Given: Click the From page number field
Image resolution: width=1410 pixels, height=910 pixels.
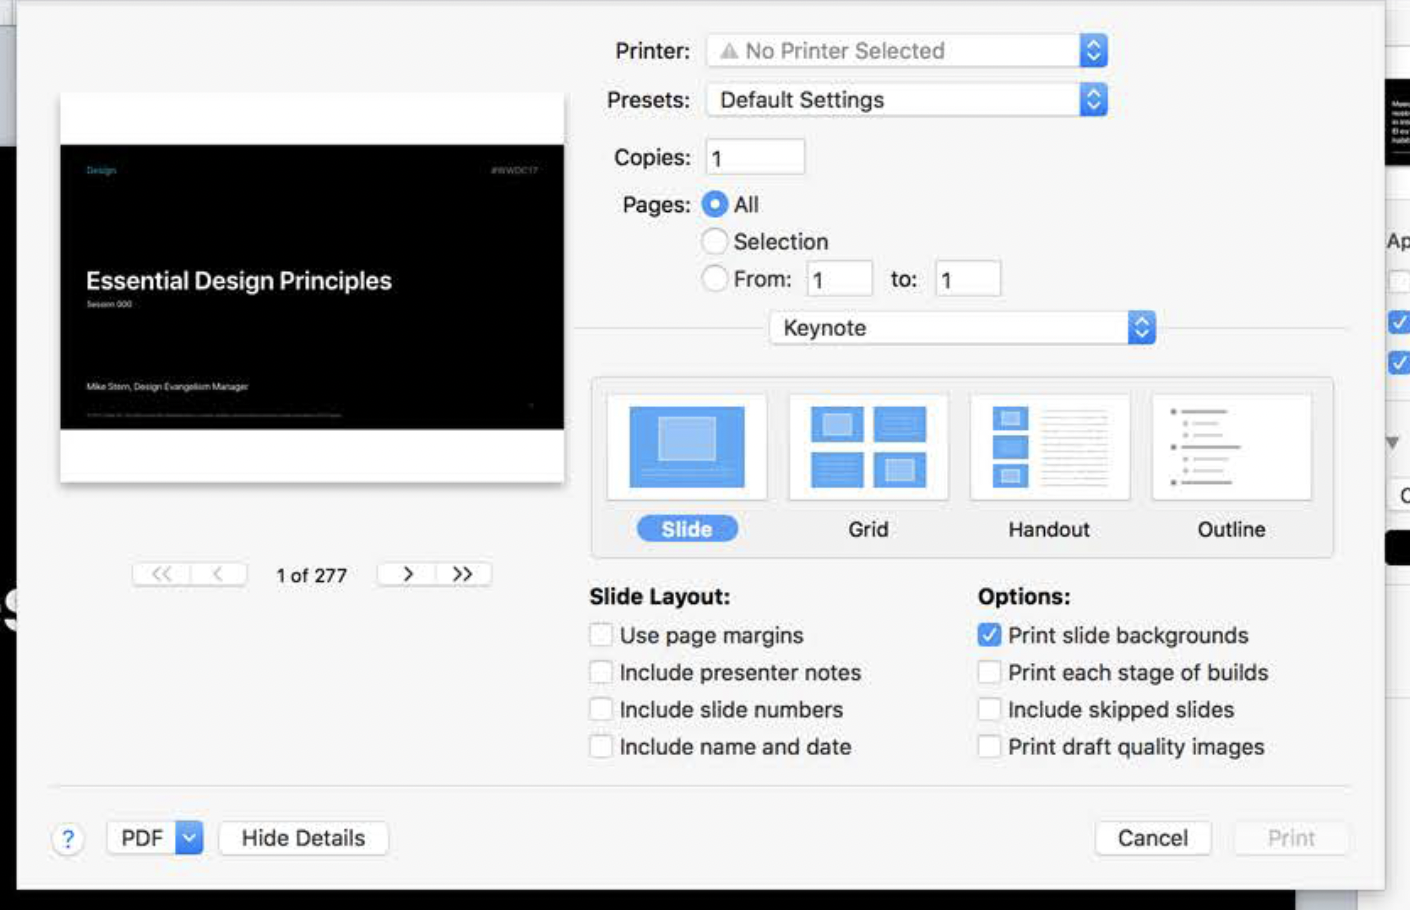Looking at the screenshot, I should click(840, 279).
